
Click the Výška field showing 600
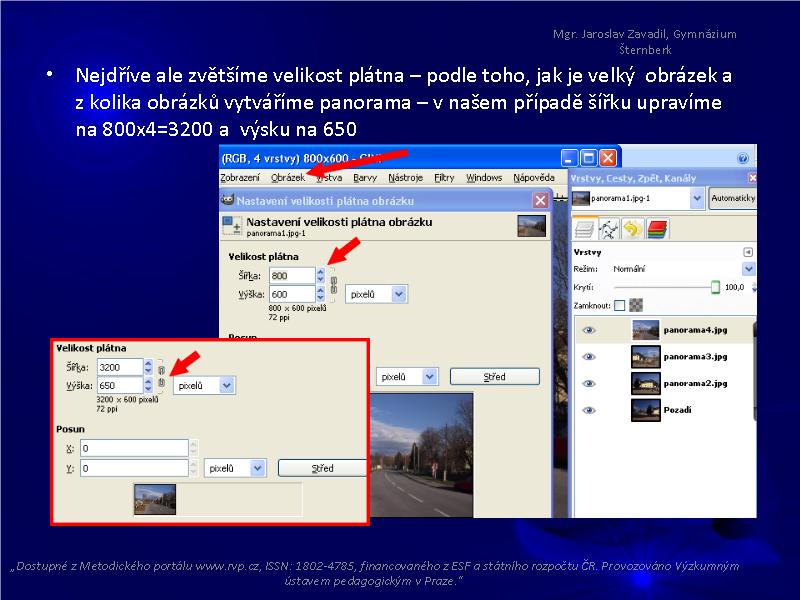click(x=292, y=294)
